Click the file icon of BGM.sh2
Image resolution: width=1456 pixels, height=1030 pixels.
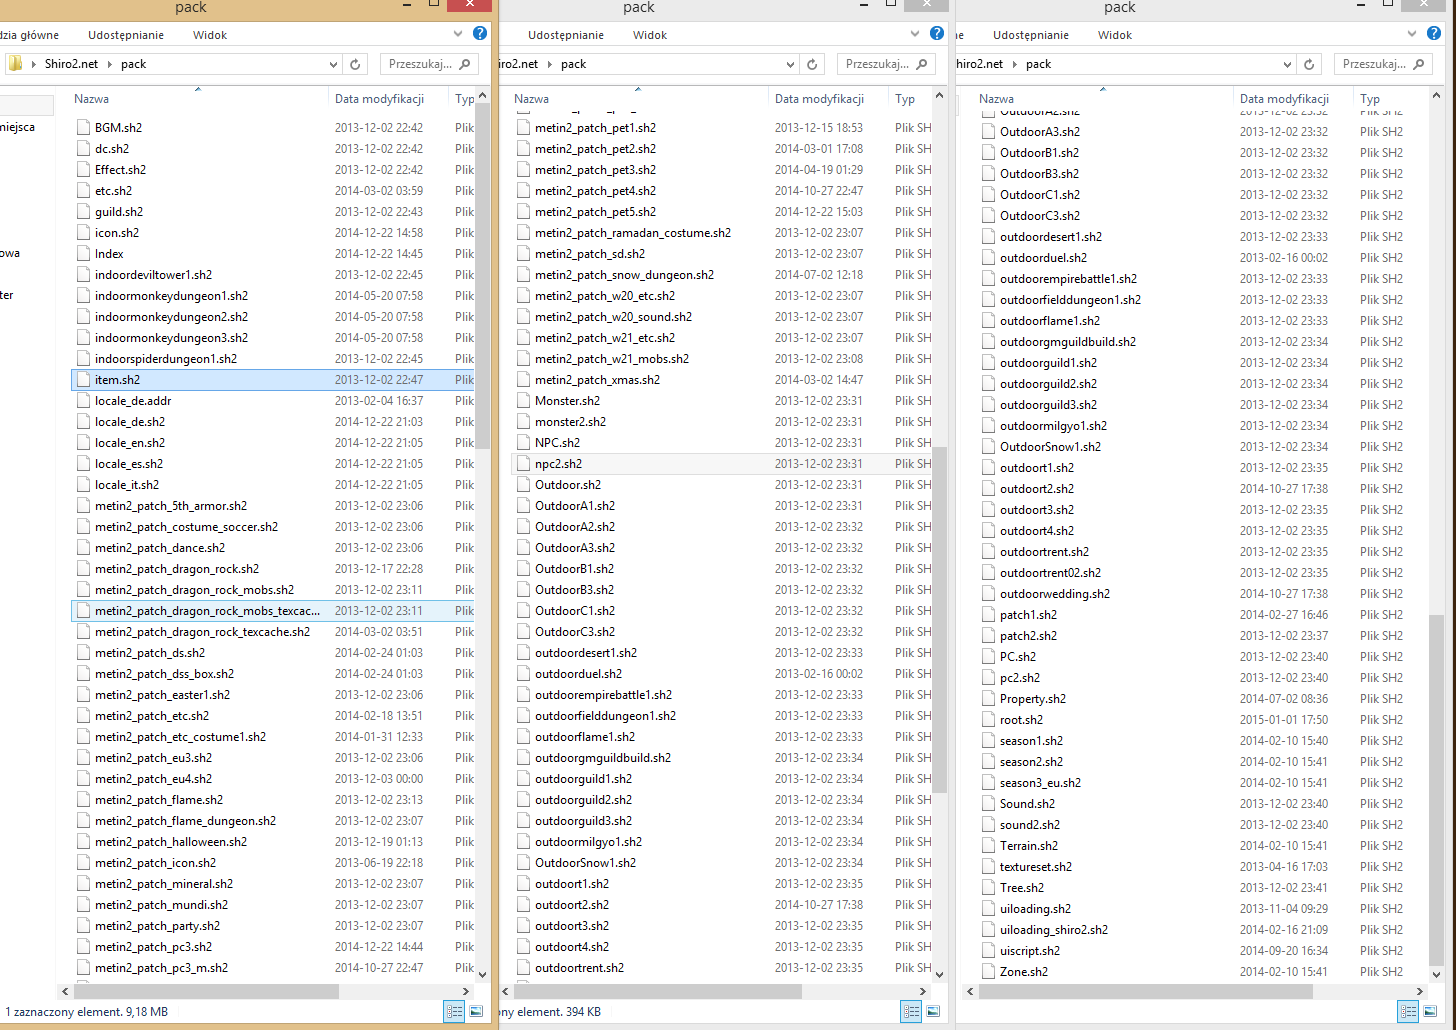84,128
